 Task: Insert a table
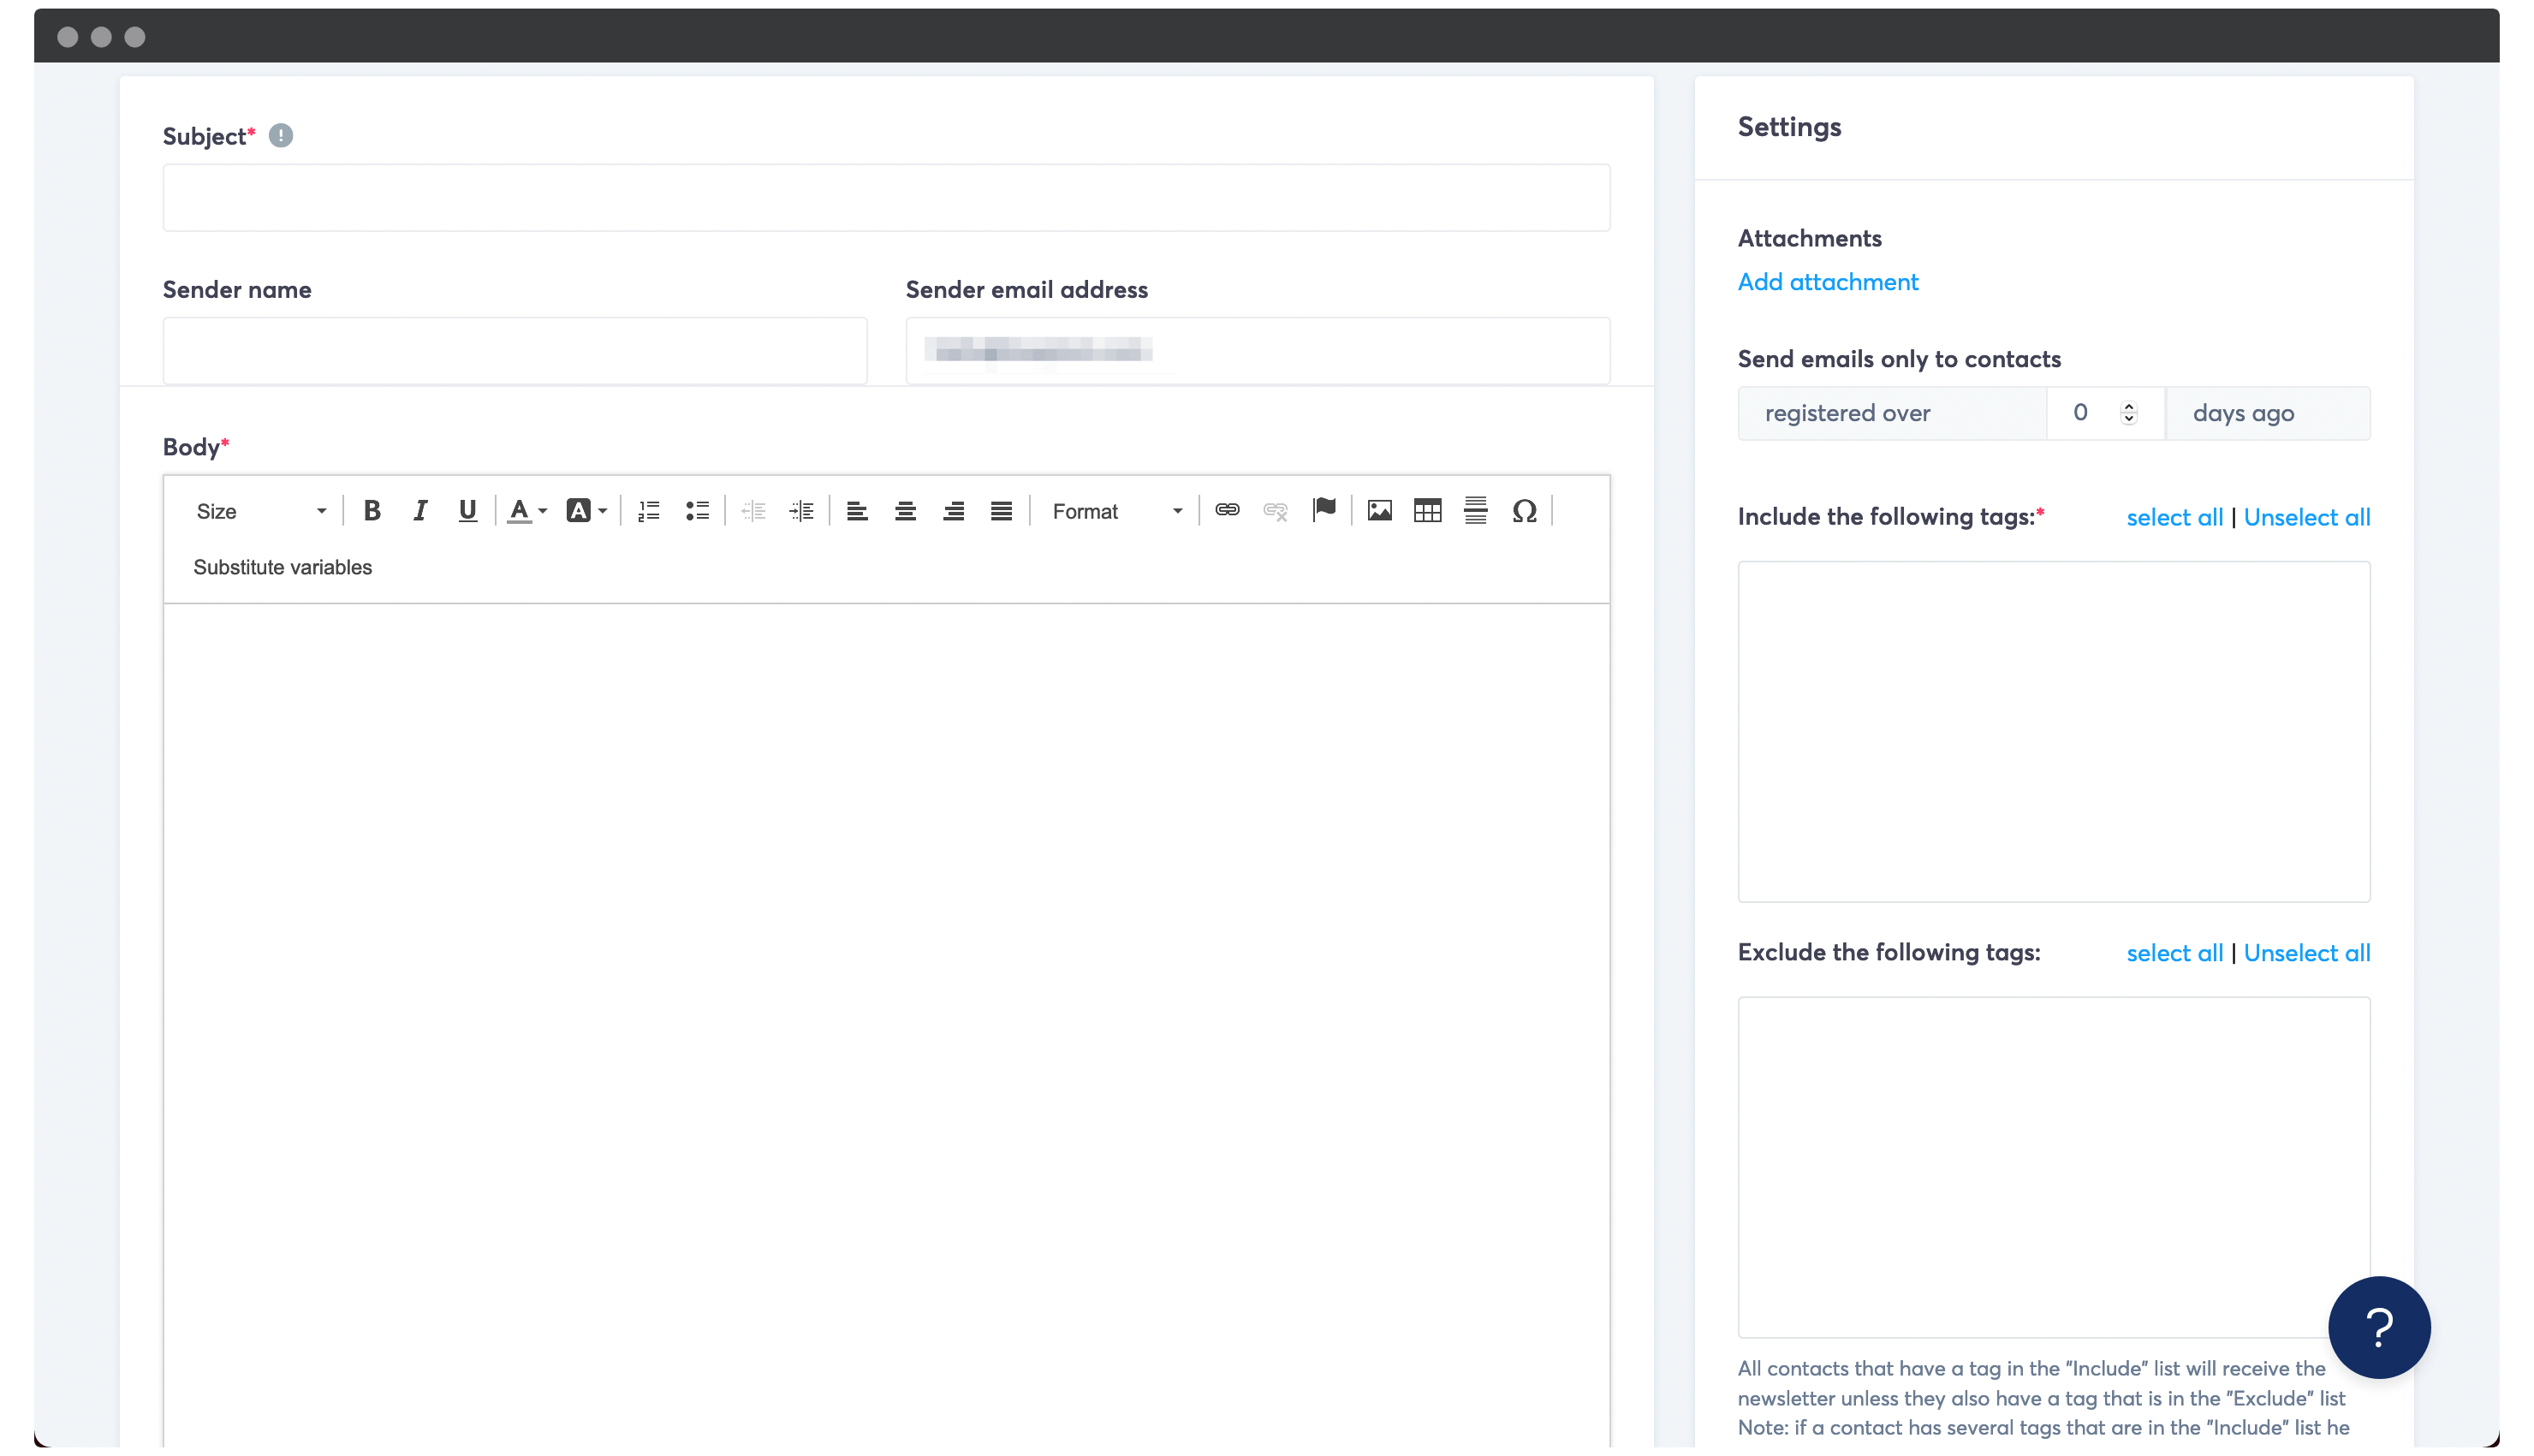tap(1428, 511)
